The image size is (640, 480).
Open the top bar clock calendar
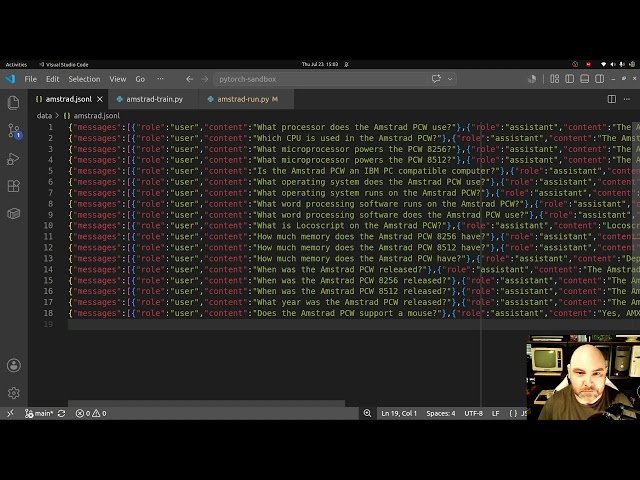320,64
